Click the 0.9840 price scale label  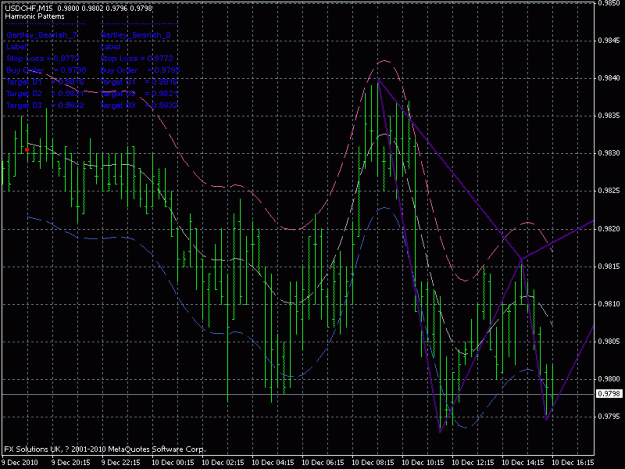click(x=609, y=78)
